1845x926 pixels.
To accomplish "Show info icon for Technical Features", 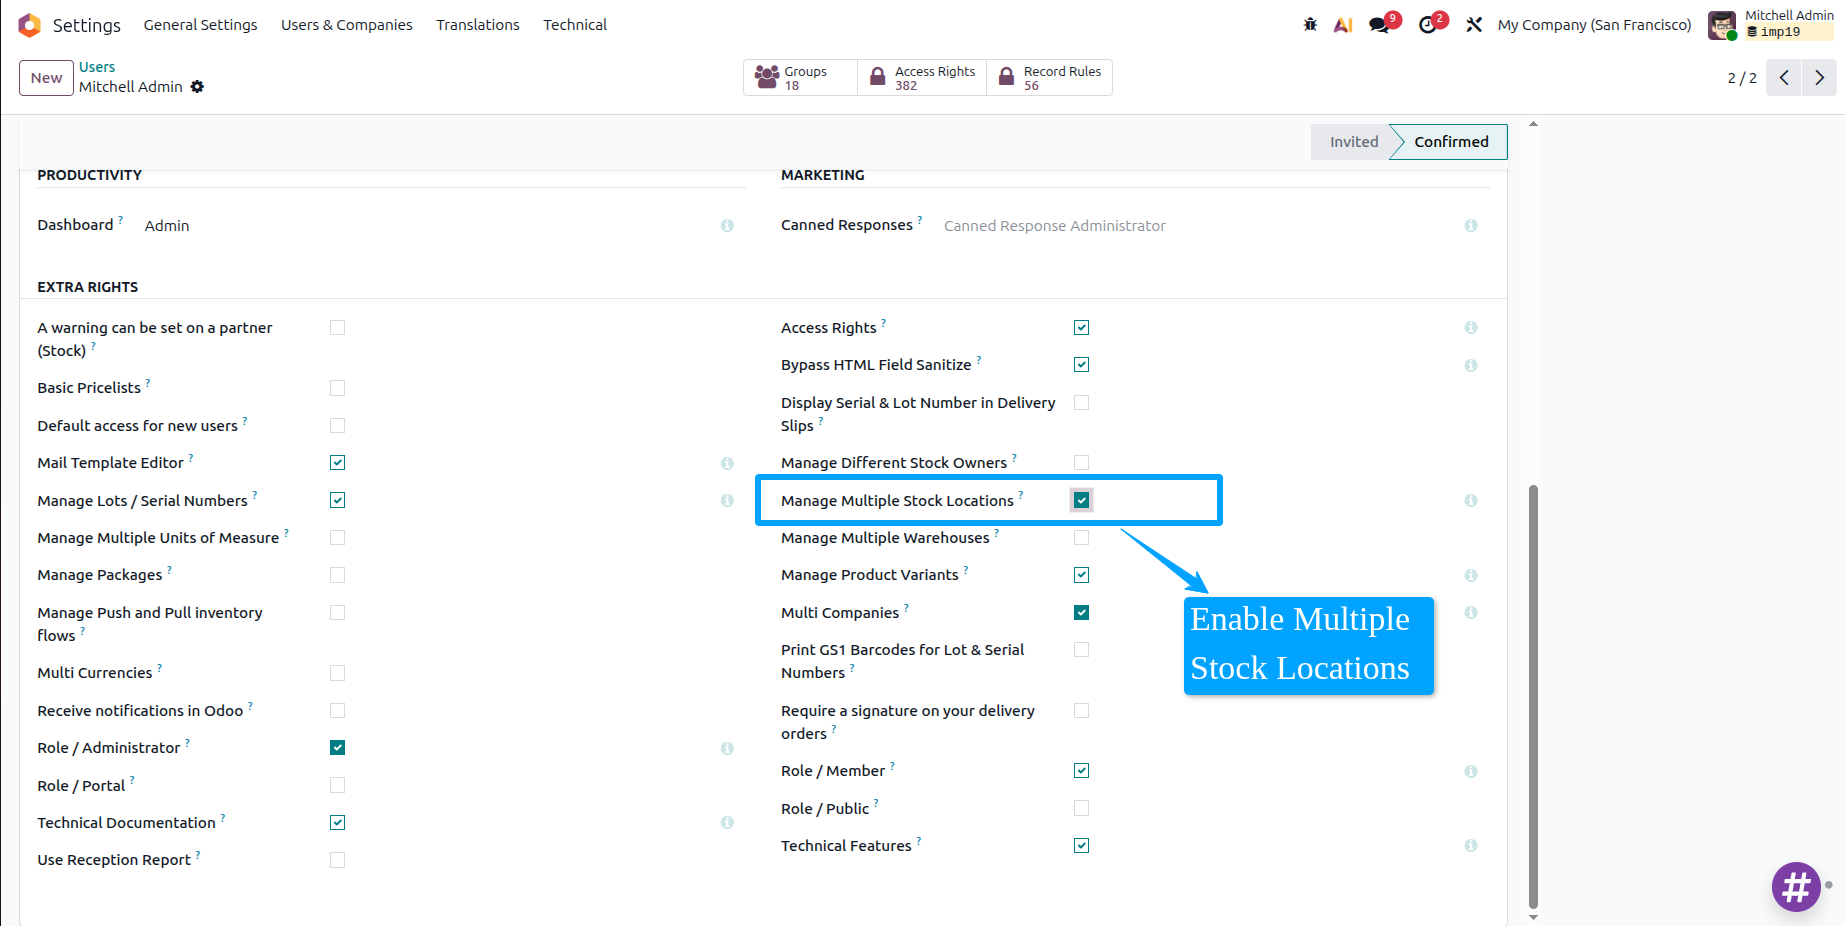I will click(1471, 846).
